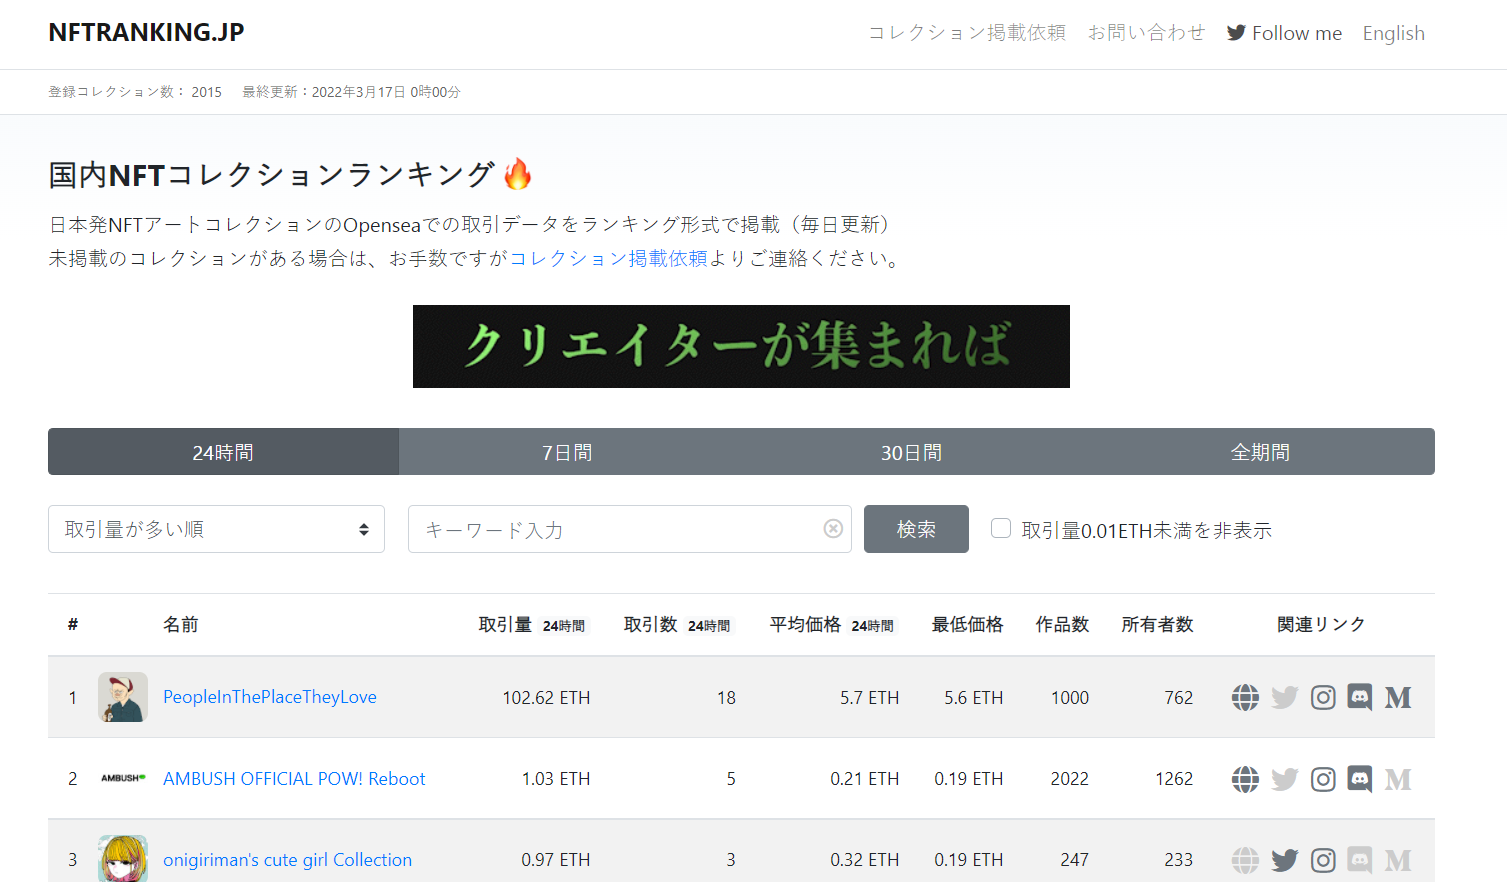Click the 1262 owners count cell
Image resolution: width=1507 pixels, height=882 pixels.
(x=1174, y=779)
